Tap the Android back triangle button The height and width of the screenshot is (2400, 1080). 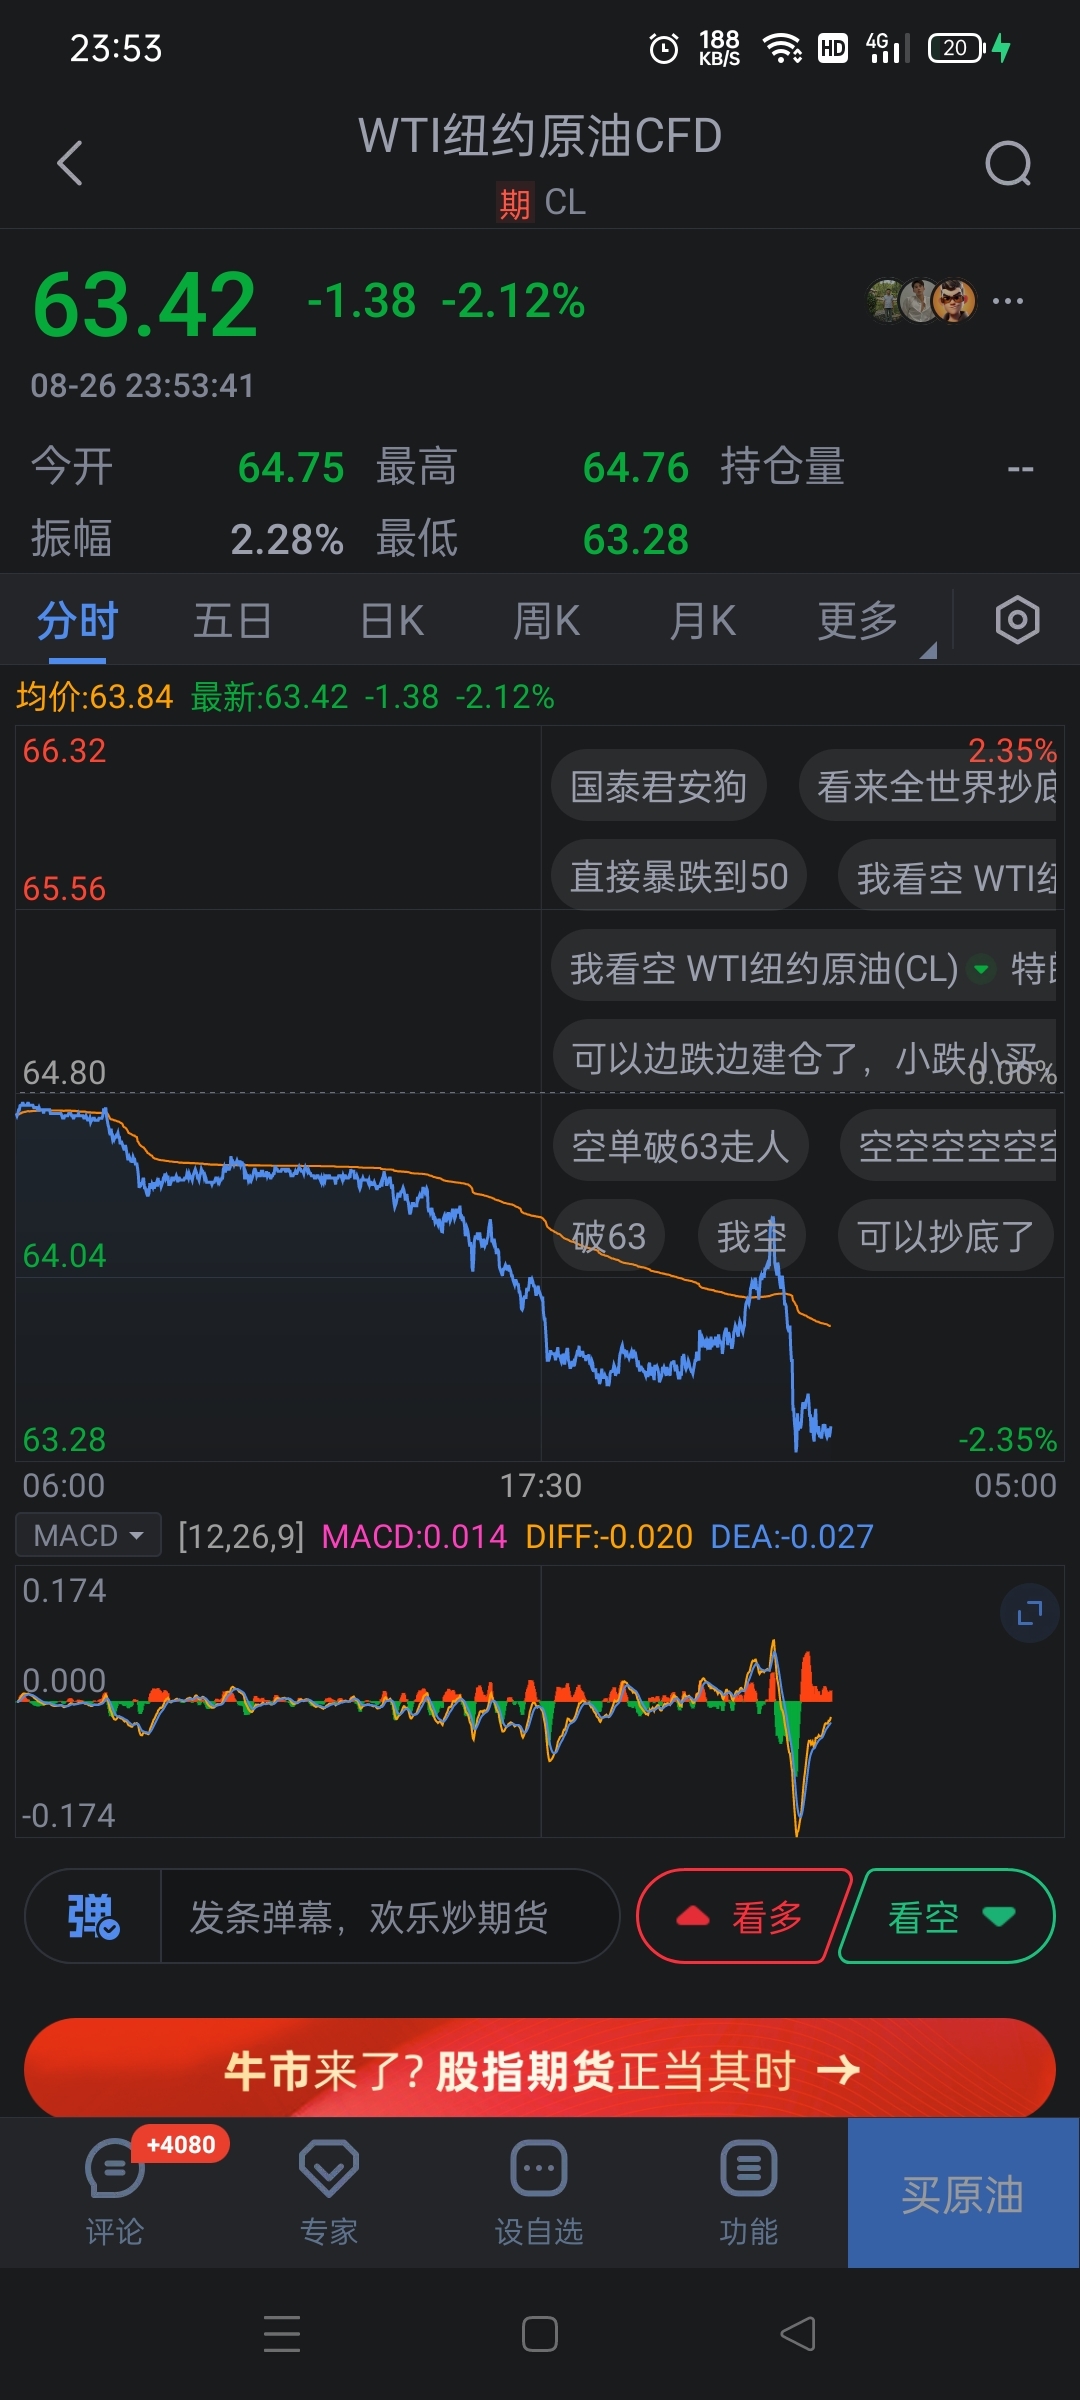click(798, 2334)
